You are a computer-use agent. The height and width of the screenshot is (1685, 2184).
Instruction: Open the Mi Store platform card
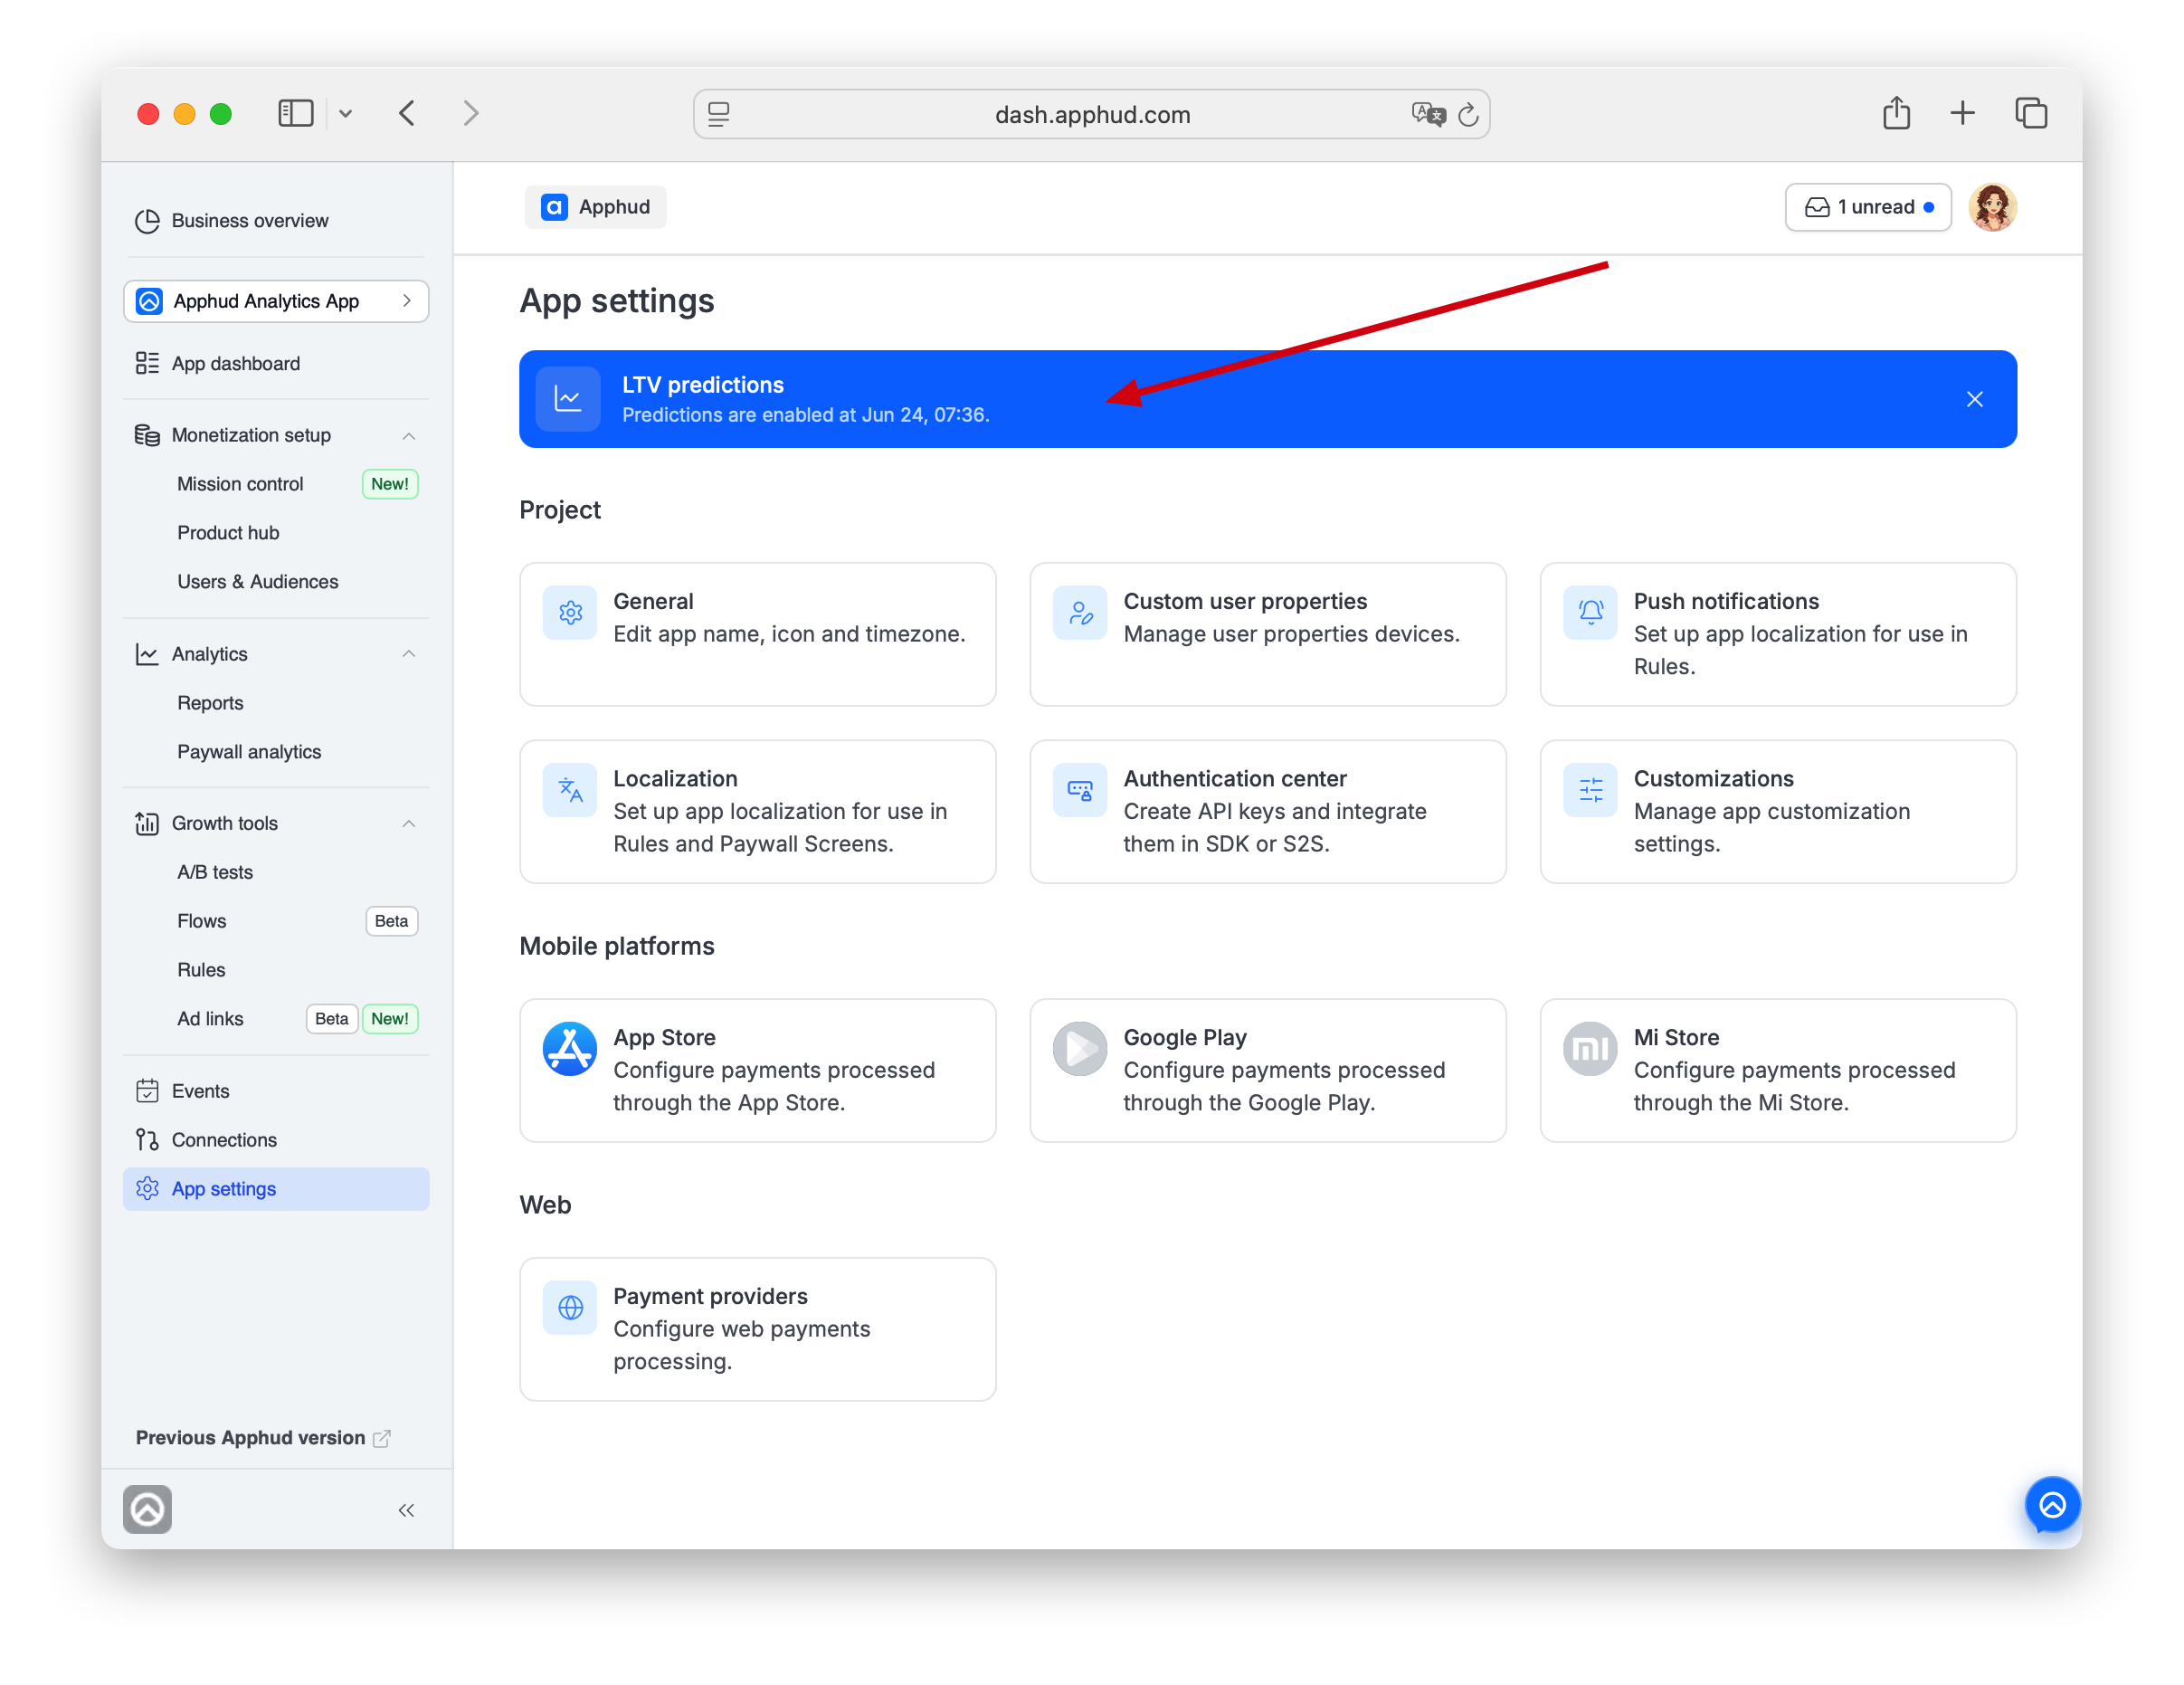tap(1778, 1070)
